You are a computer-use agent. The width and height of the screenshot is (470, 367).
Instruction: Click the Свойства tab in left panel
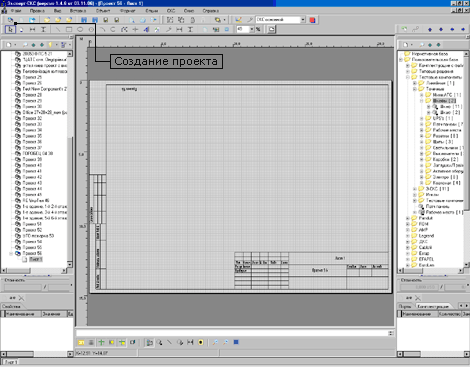[11, 306]
